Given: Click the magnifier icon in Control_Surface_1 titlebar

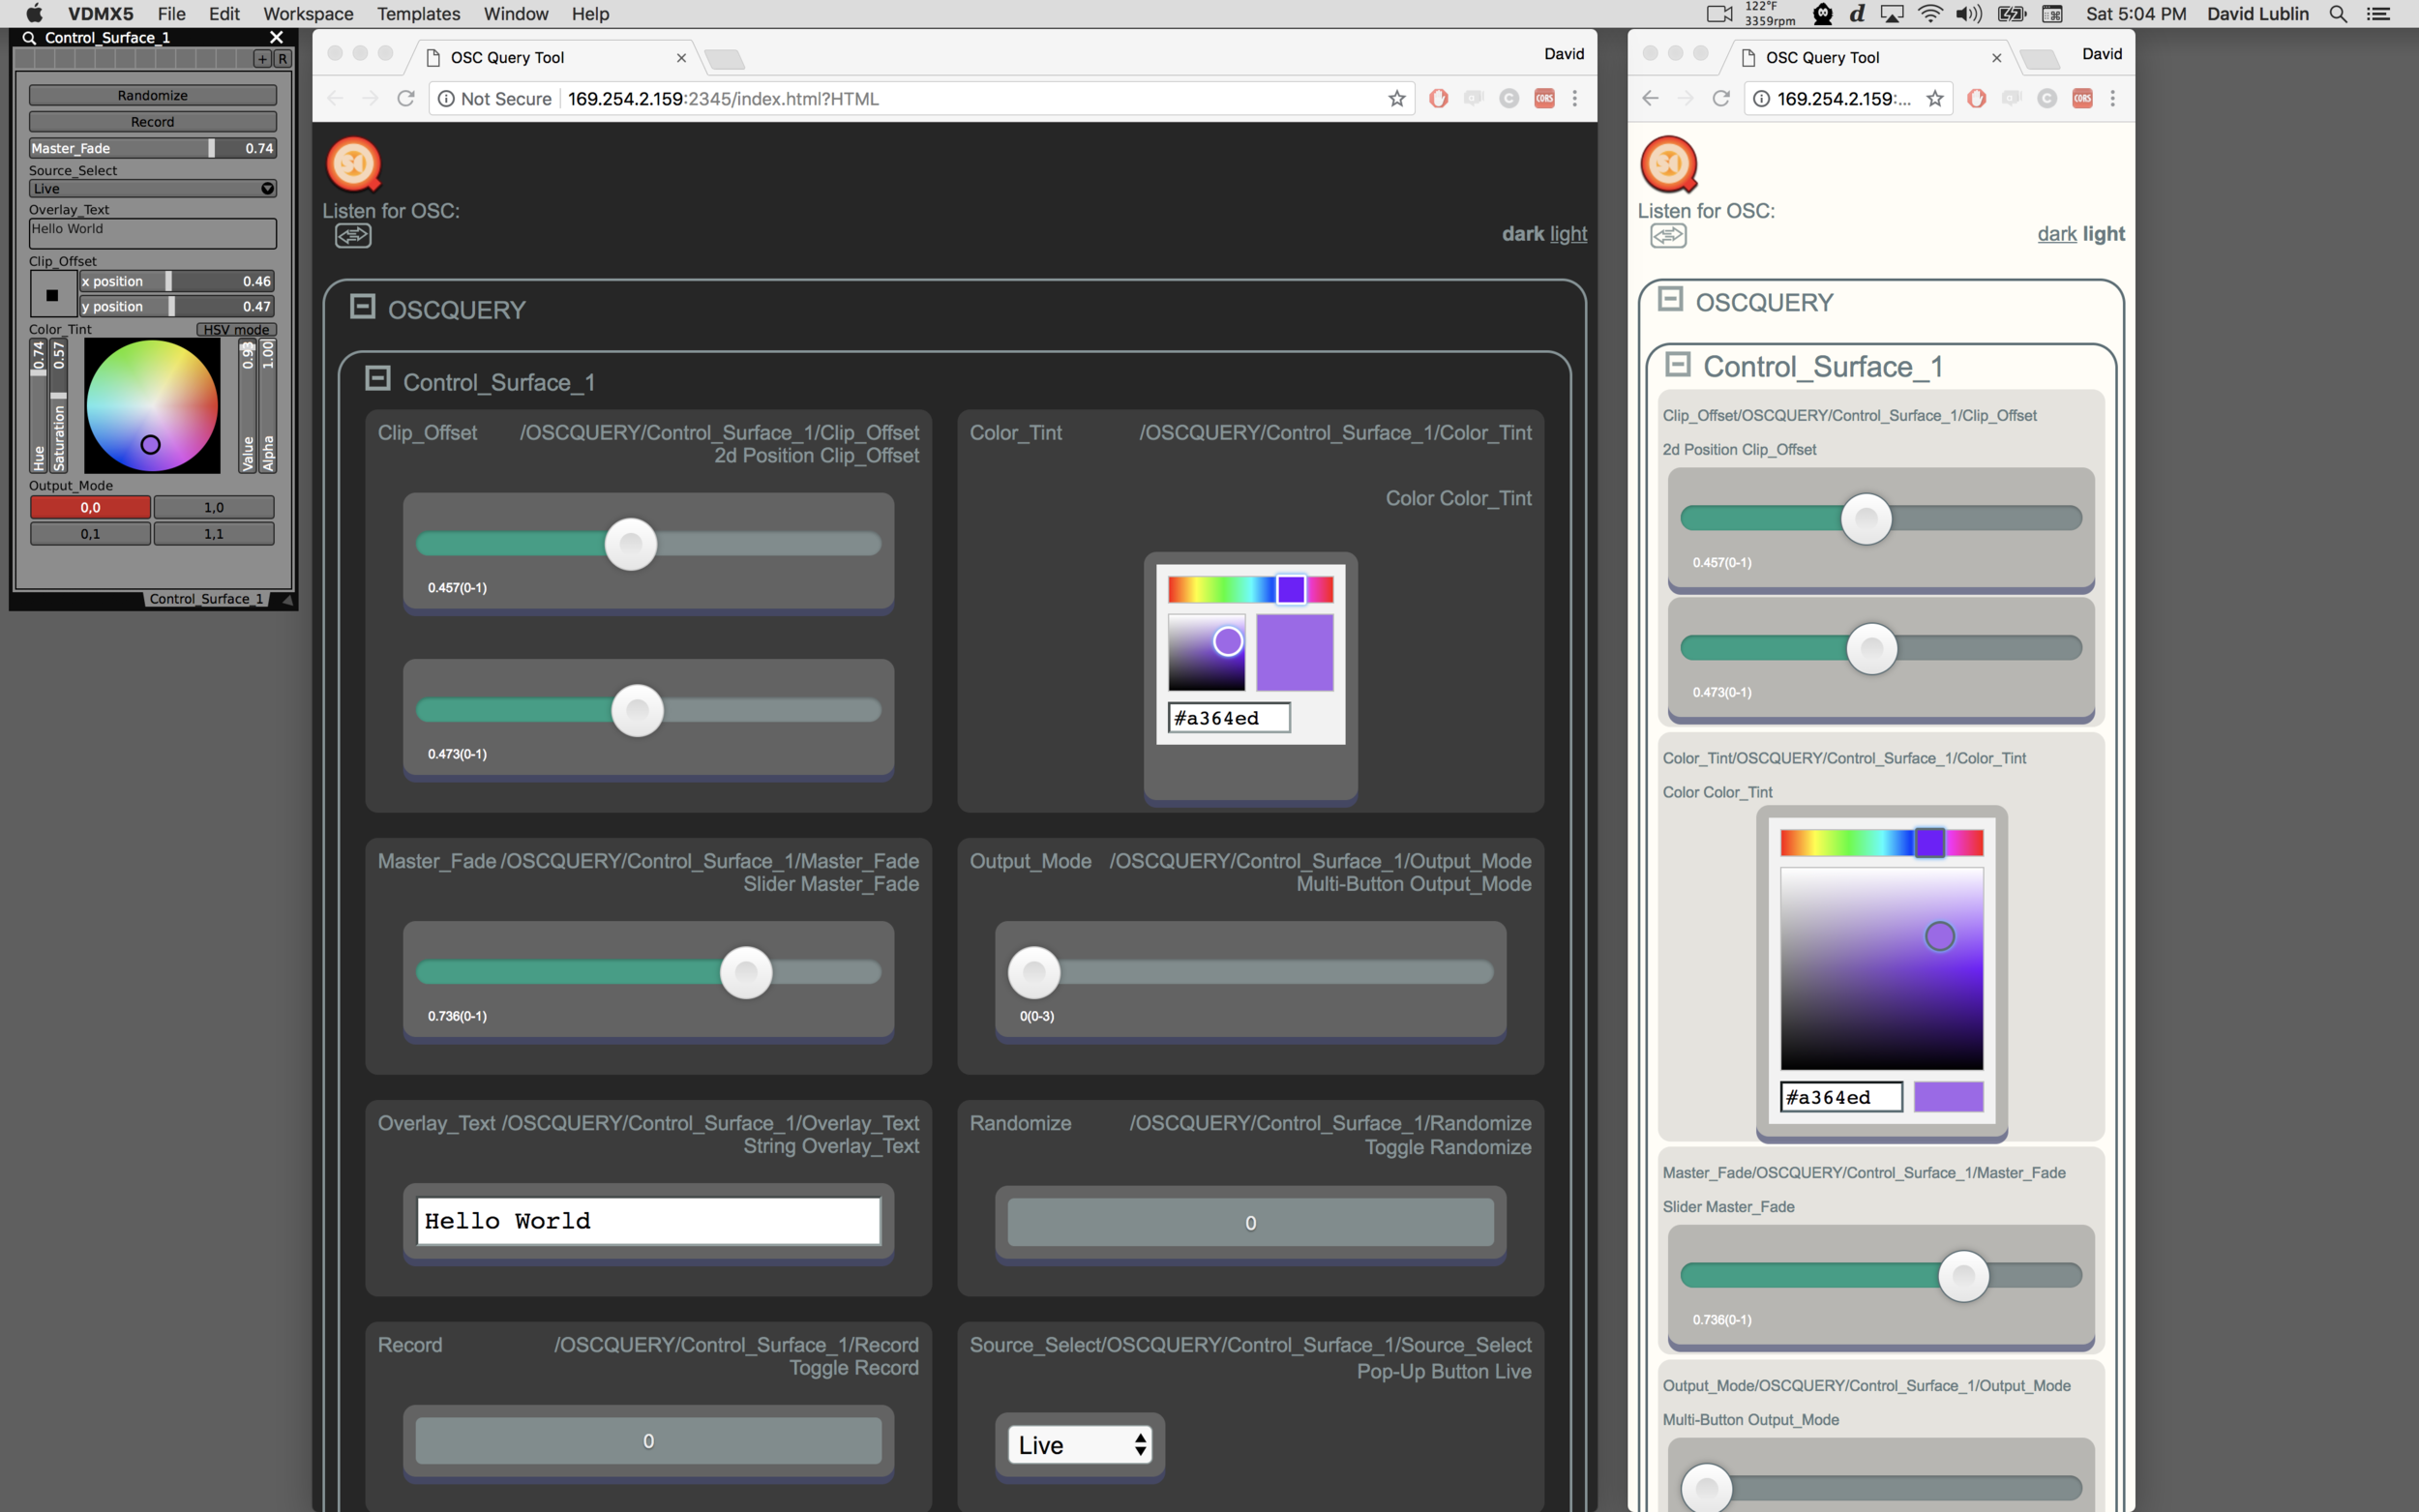Looking at the screenshot, I should pos(29,38).
